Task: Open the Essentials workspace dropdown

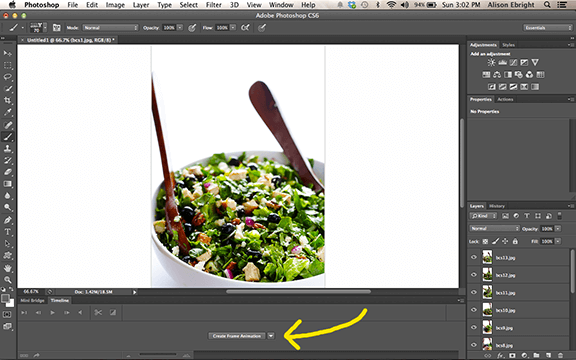Action: (547, 28)
